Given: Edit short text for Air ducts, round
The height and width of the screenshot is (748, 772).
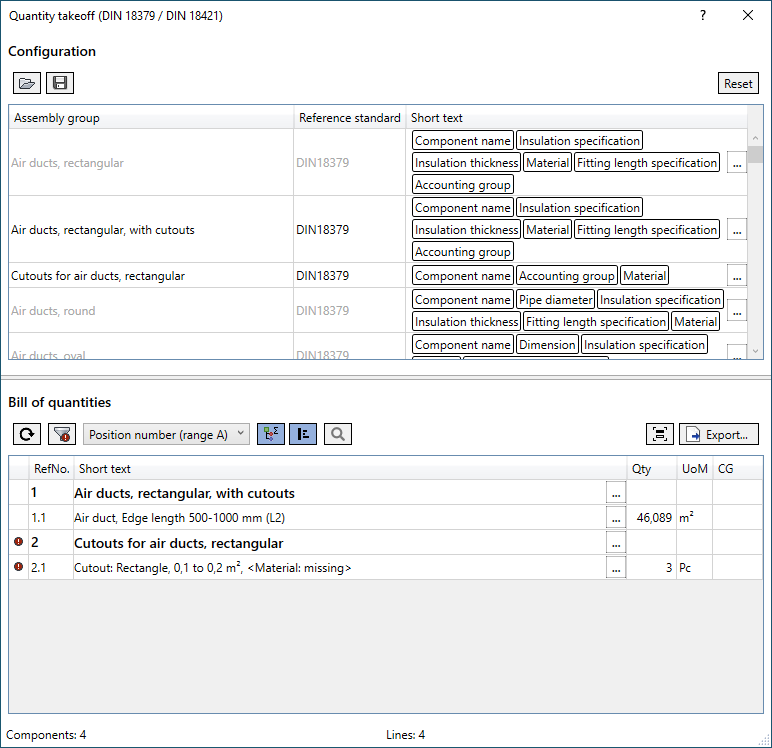Looking at the screenshot, I should tap(737, 310).
